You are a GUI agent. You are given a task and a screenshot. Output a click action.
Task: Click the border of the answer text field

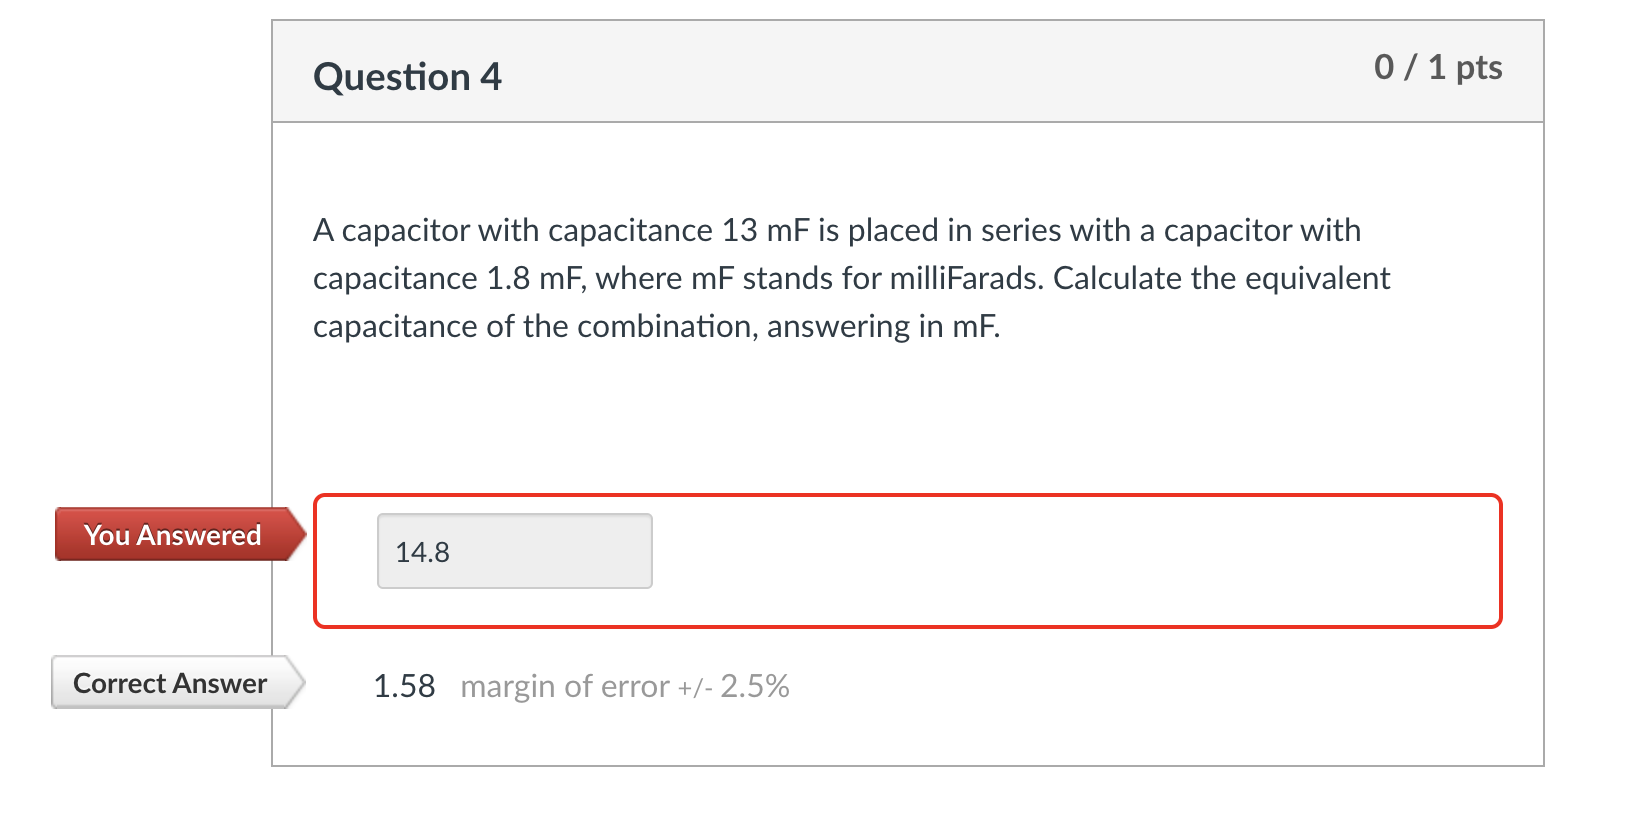(514, 514)
